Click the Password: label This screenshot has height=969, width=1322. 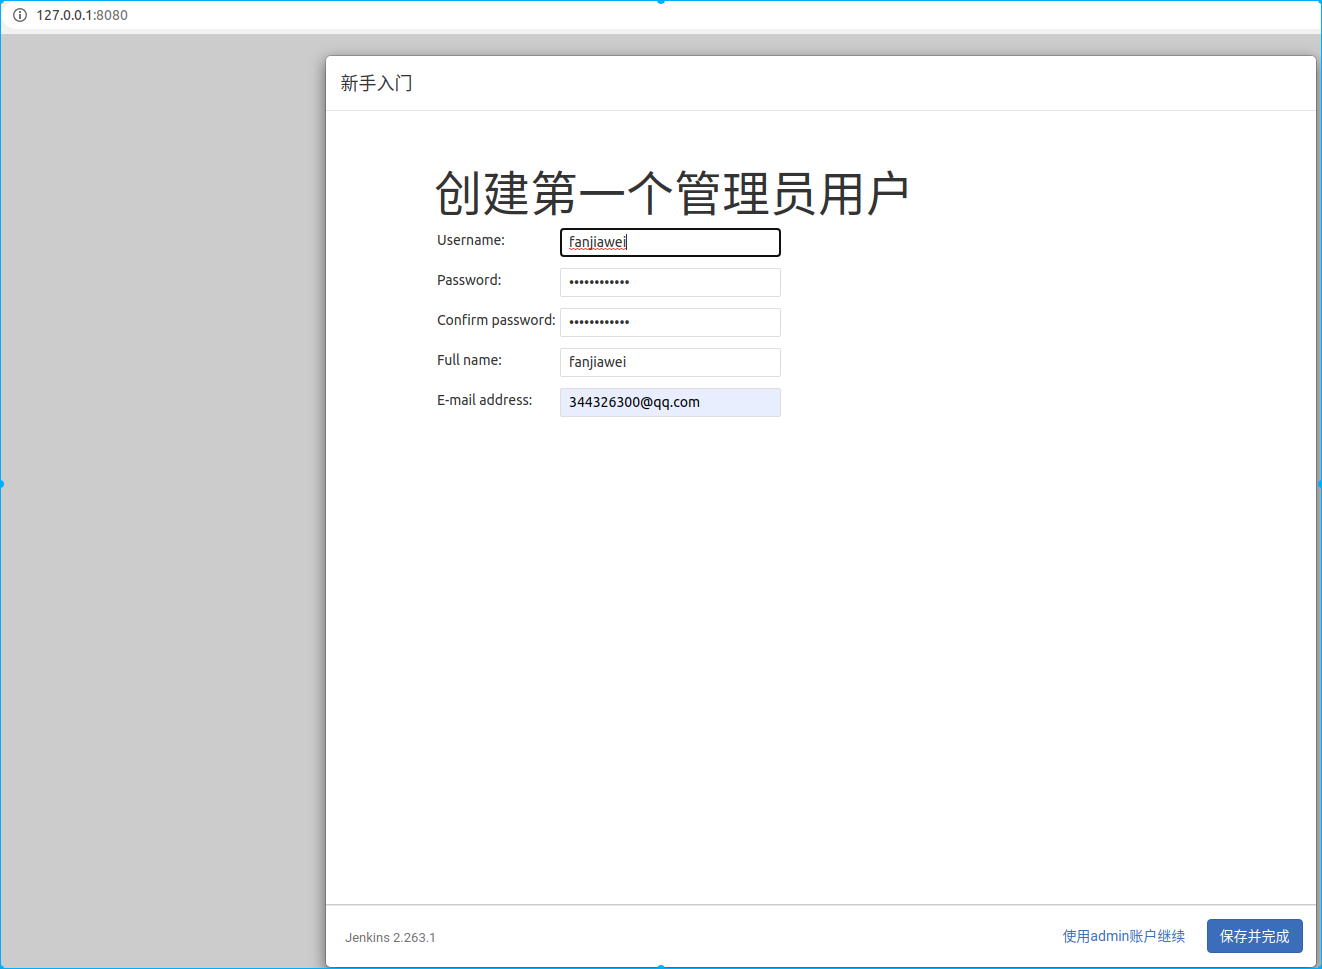coord(469,280)
